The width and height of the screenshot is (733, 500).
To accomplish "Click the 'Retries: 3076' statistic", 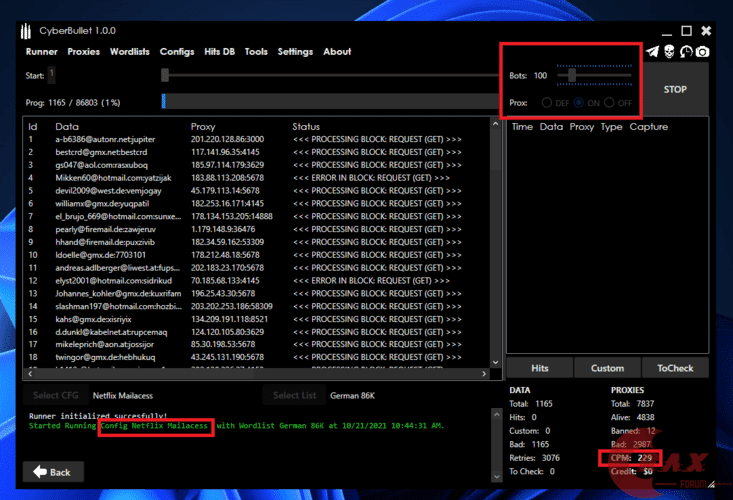I will tap(534, 458).
